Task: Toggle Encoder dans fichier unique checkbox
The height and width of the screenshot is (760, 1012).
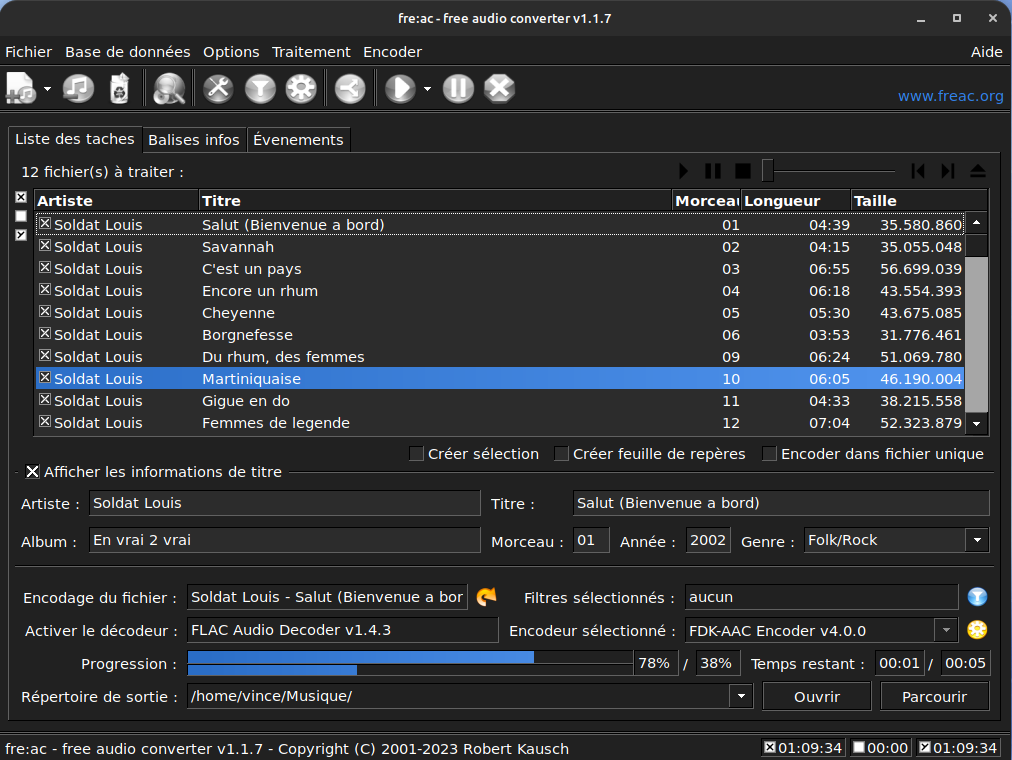Action: pyautogui.click(x=769, y=454)
